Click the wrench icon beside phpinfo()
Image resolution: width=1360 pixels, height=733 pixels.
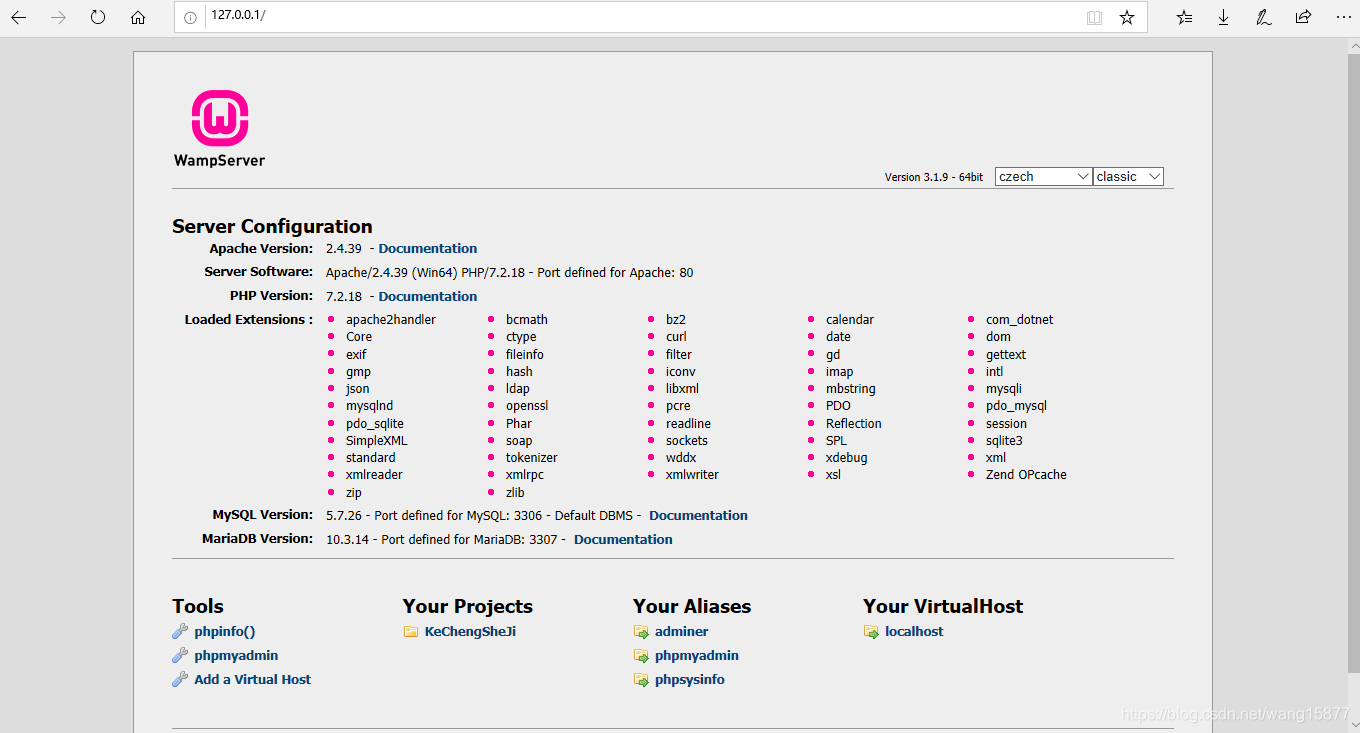[x=180, y=631]
